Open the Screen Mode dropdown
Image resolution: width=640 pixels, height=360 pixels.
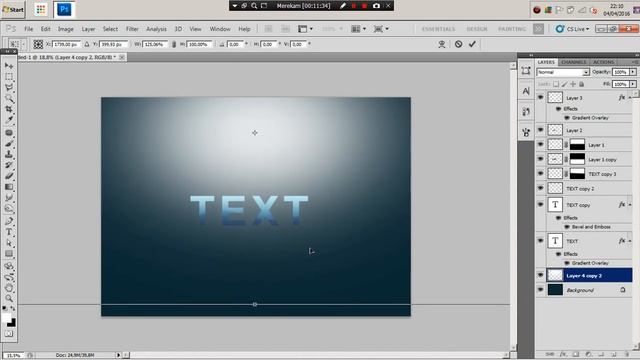[381, 29]
